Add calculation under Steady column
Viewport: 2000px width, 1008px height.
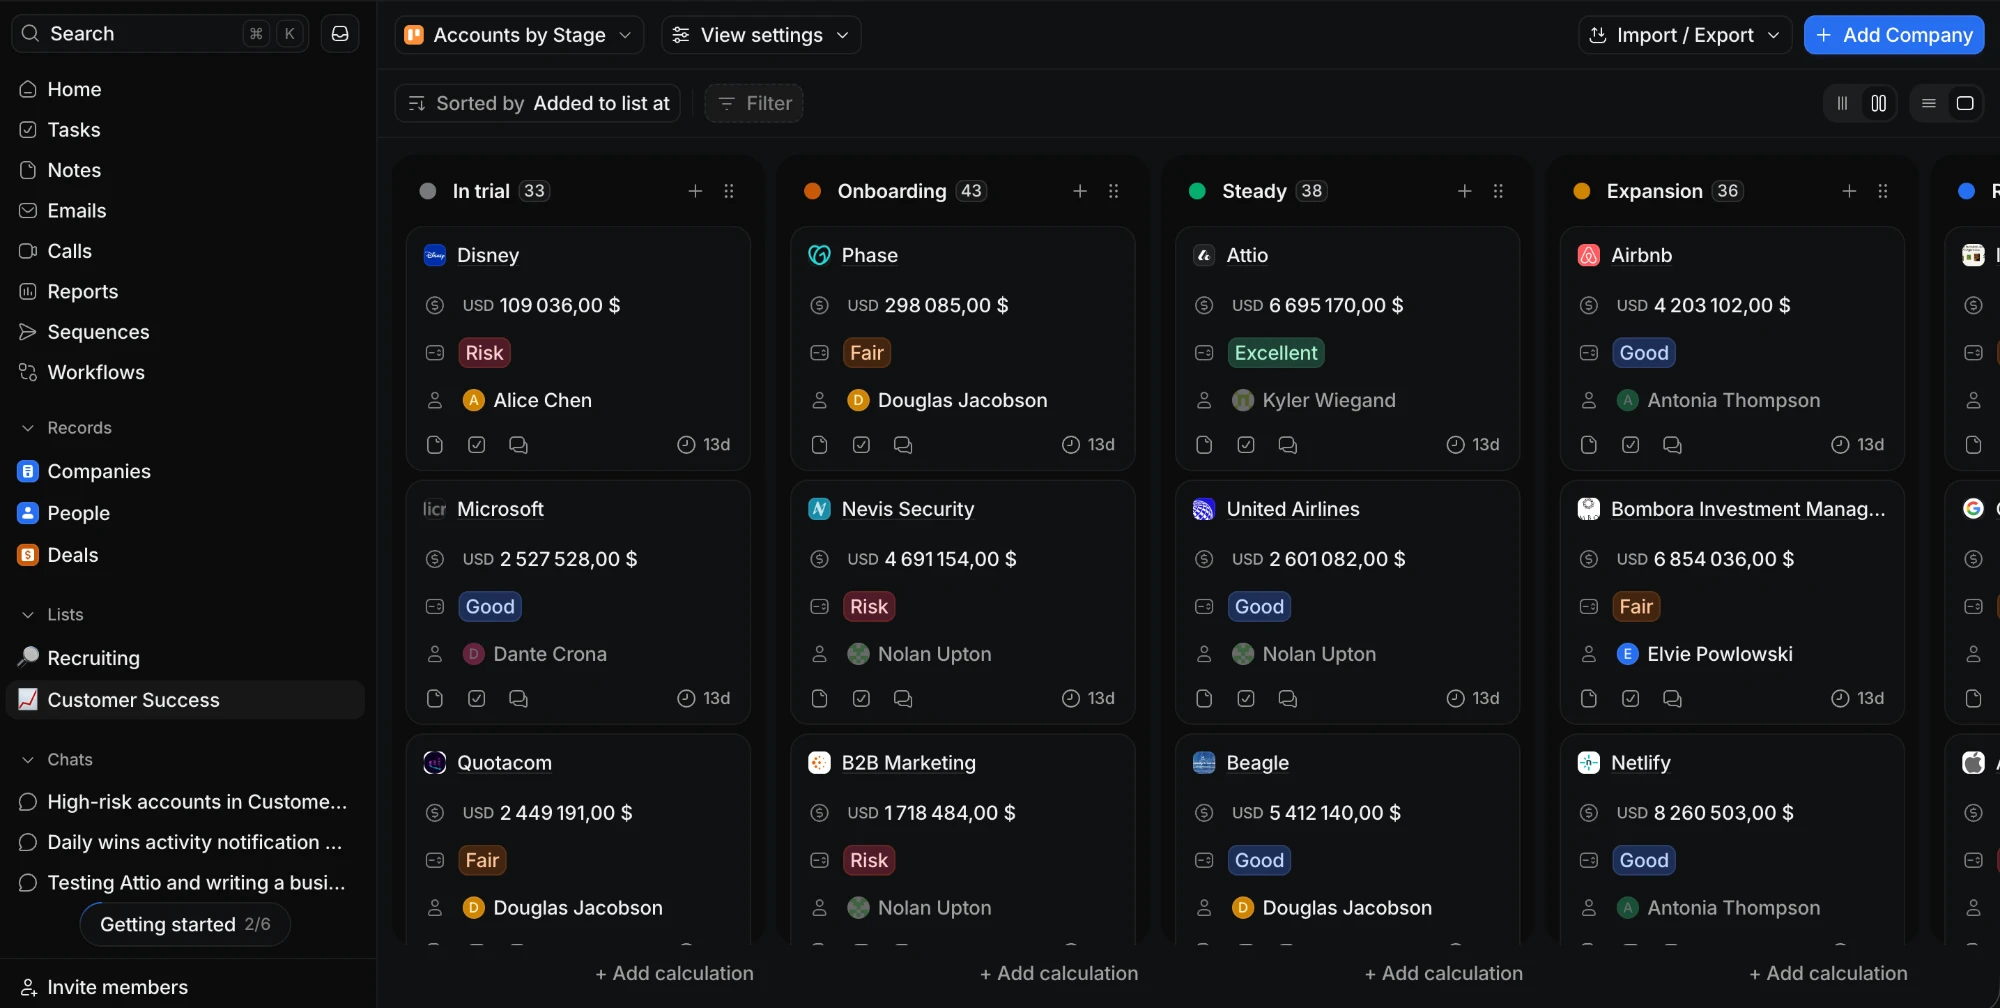tap(1444, 973)
